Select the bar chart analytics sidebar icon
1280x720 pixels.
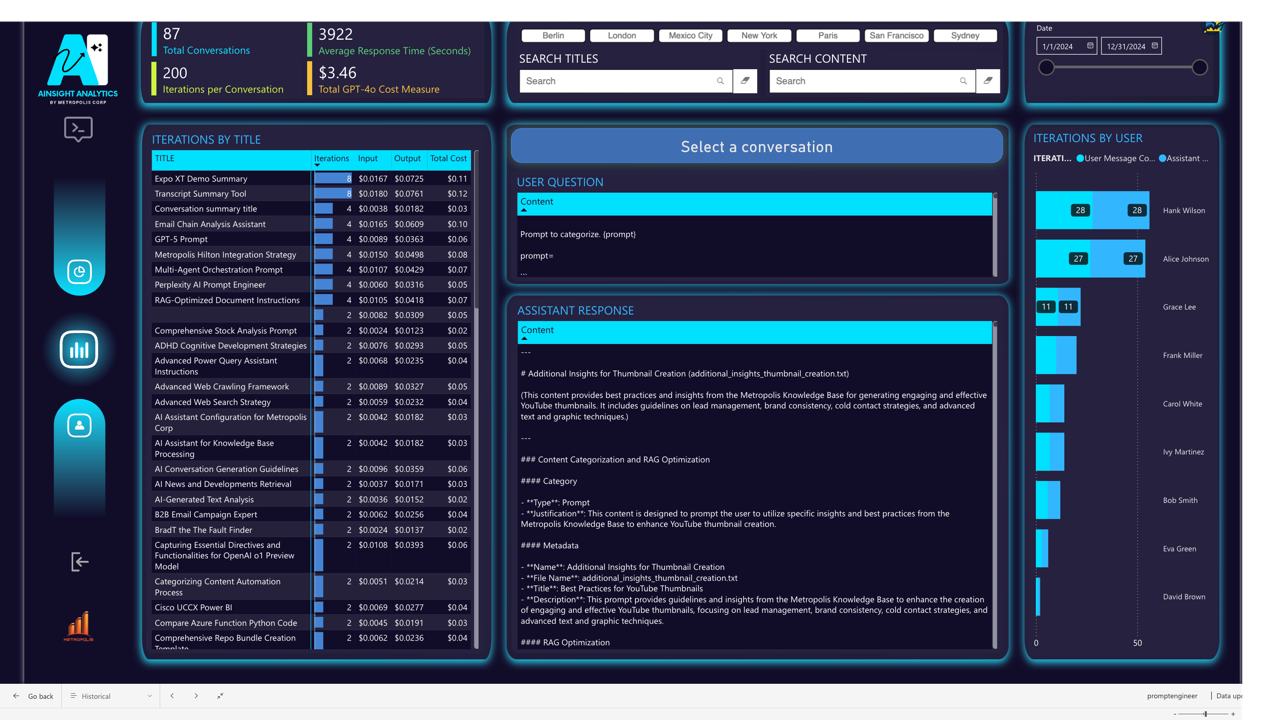click(79, 350)
